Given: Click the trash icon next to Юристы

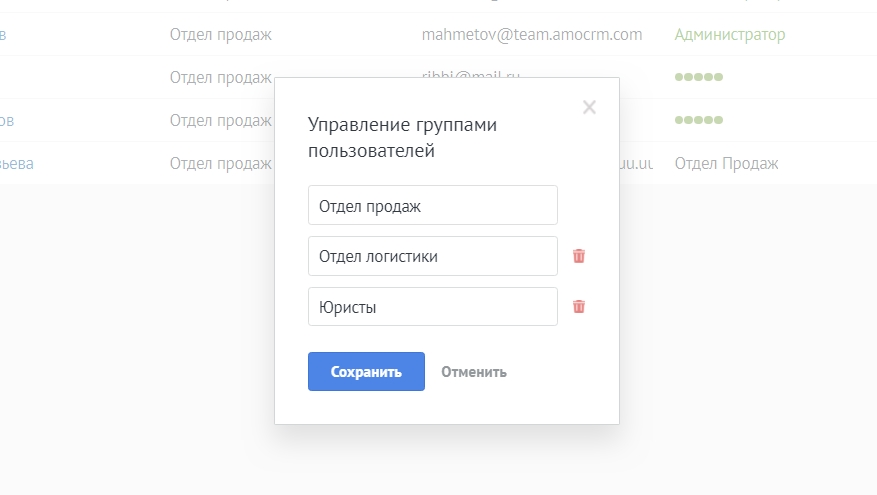Looking at the screenshot, I should (x=579, y=307).
